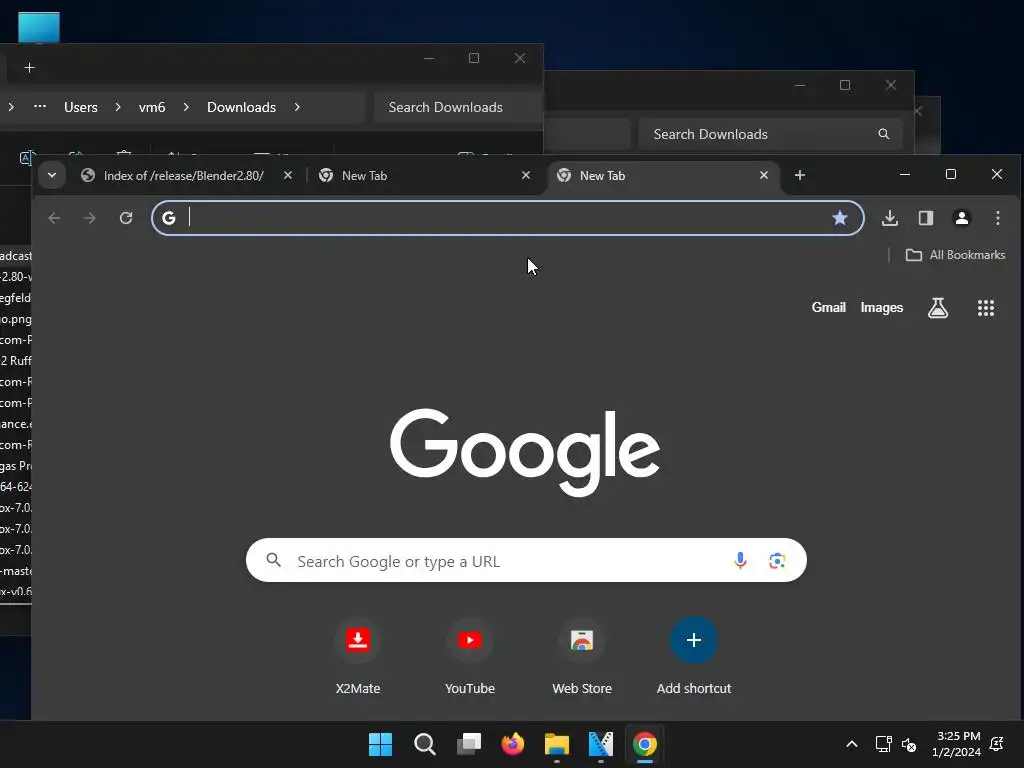Click Add shortcut button
This screenshot has height=768, width=1024.
694,656
